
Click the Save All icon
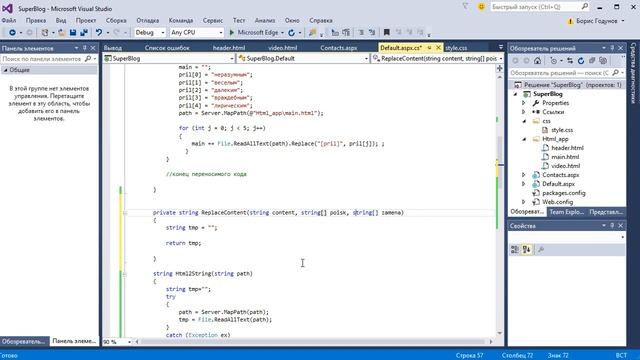pyautogui.click(x=84, y=32)
